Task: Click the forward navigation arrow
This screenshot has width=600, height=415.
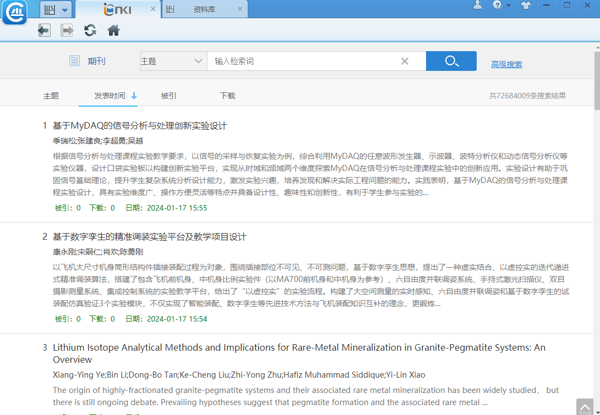Action: pos(67,31)
